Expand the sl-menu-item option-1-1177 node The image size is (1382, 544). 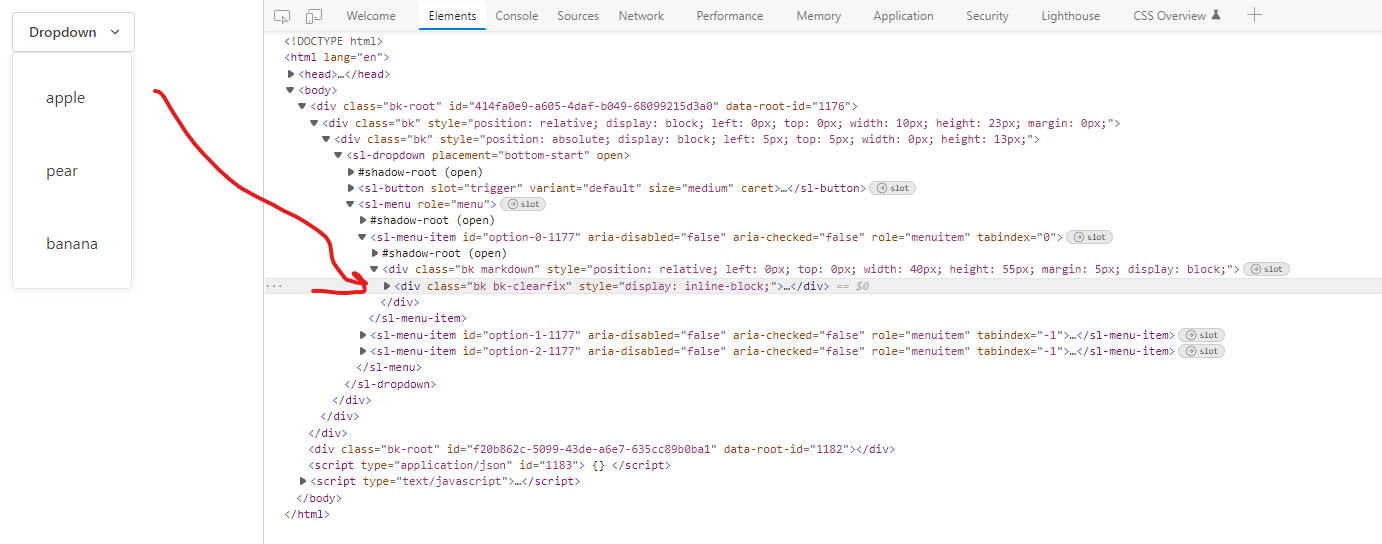pyautogui.click(x=363, y=335)
